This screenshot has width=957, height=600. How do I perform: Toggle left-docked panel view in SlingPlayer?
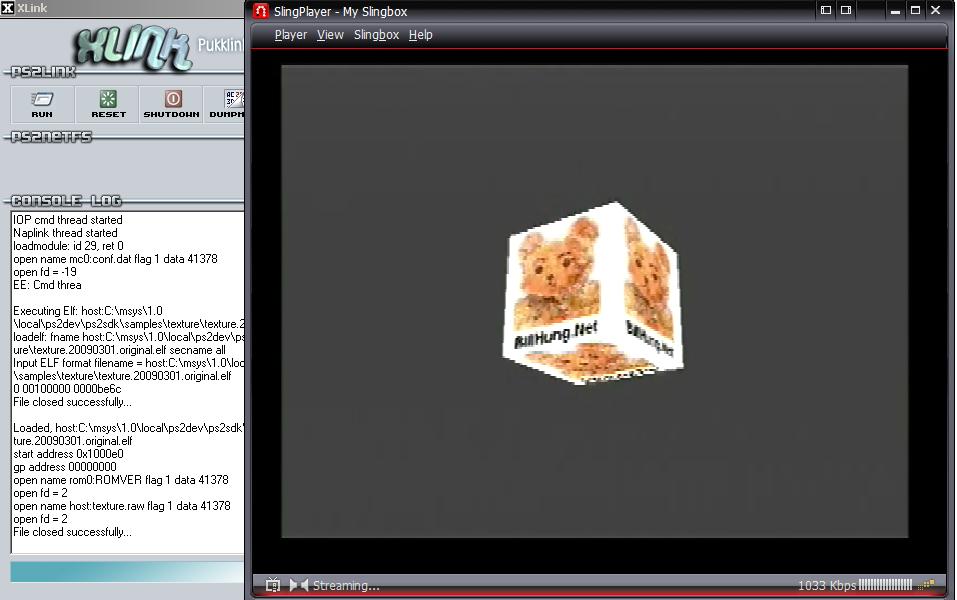click(826, 11)
